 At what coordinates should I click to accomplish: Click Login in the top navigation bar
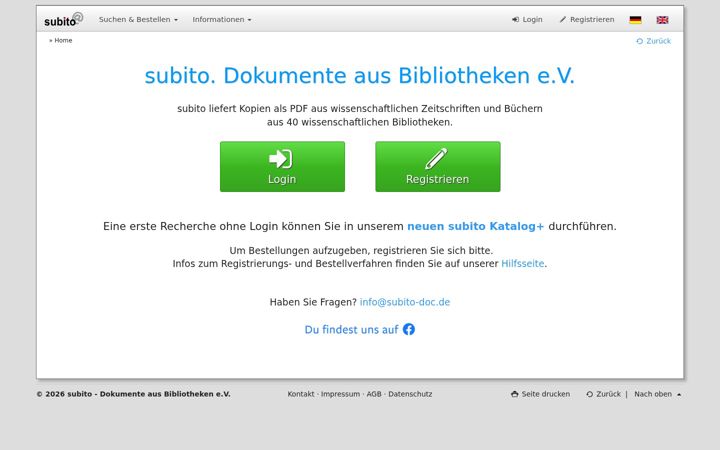(527, 19)
